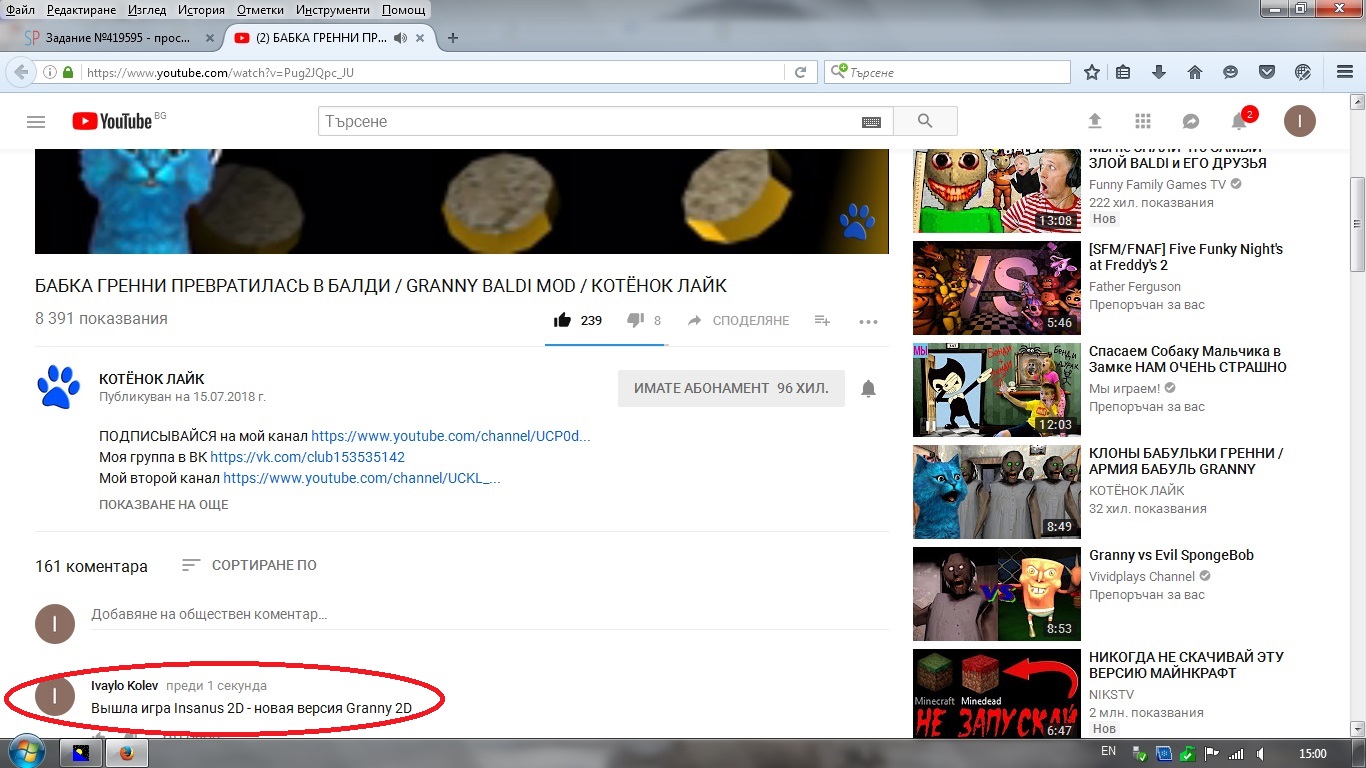Open the Редактиране menu
Viewport: 1366px width, 768px height.
pyautogui.click(x=81, y=10)
